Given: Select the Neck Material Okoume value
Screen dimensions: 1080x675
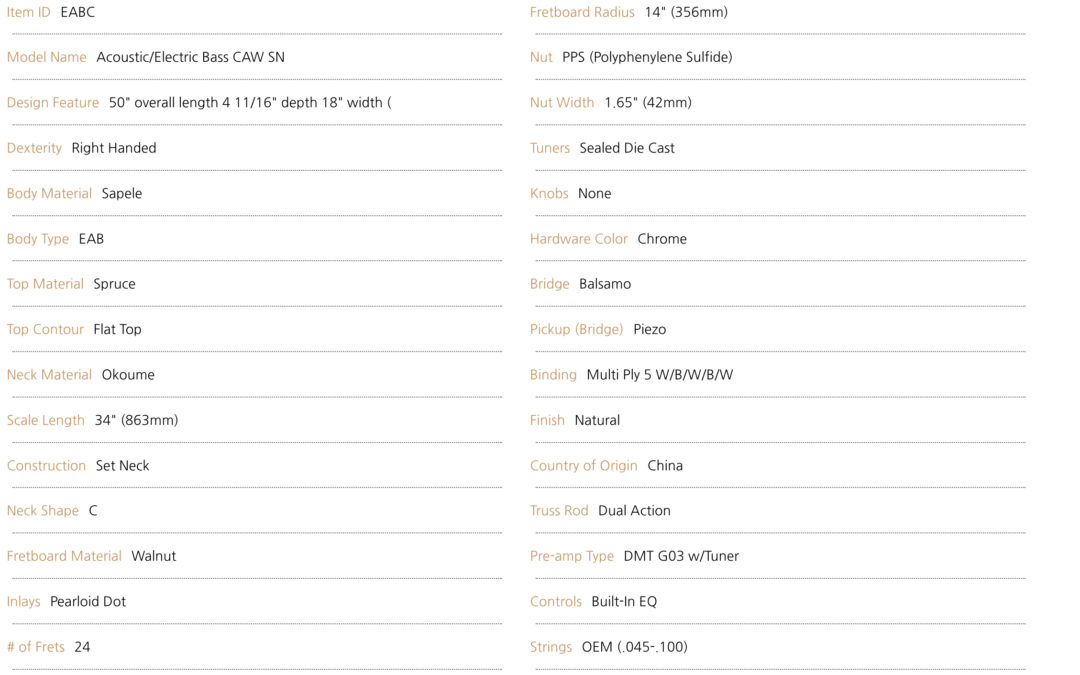Looking at the screenshot, I should 128,375.
